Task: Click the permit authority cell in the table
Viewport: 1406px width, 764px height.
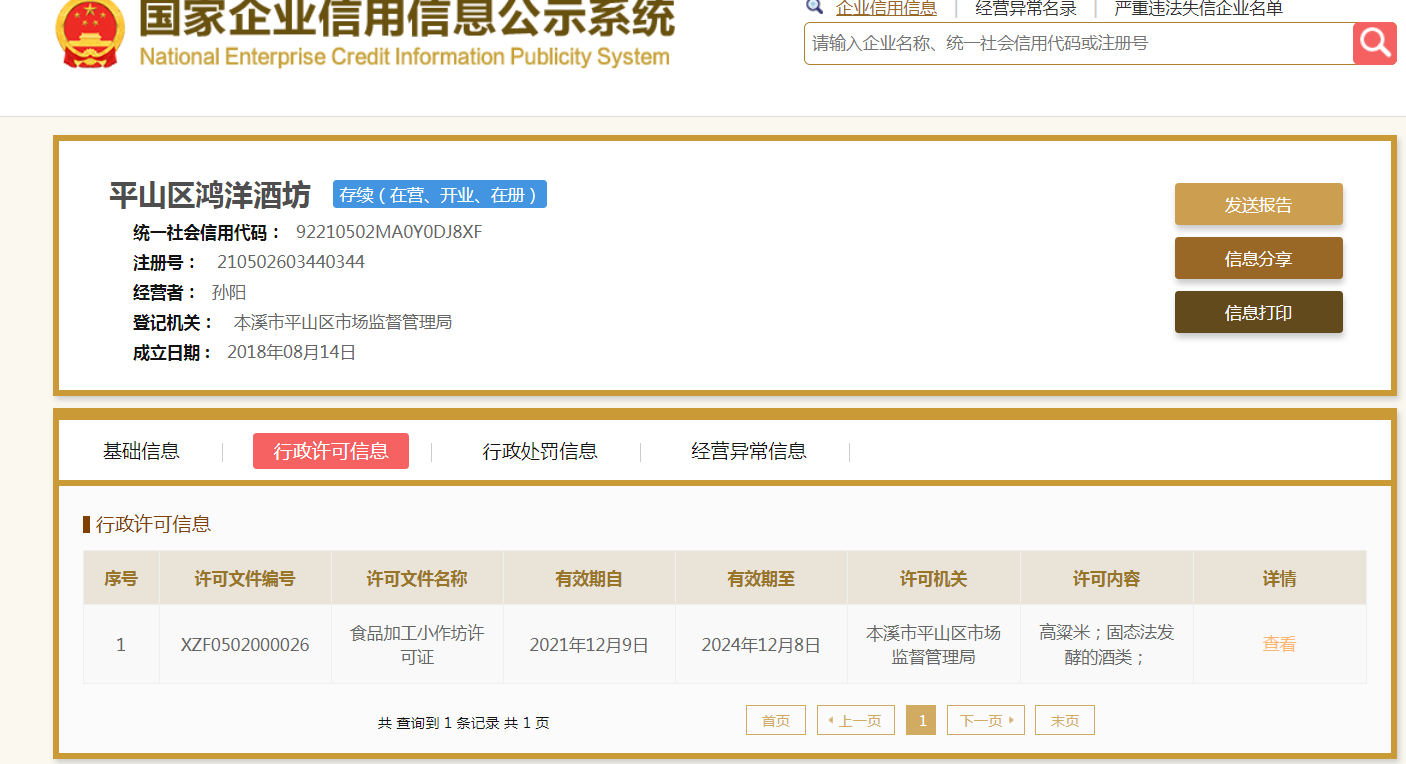Action: pos(934,645)
